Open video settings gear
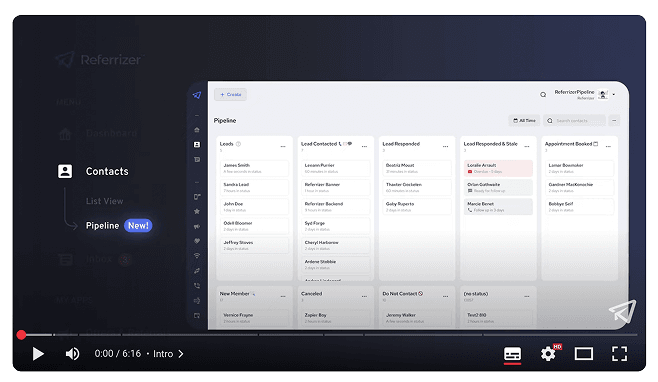The image size is (658, 382). [x=548, y=354]
